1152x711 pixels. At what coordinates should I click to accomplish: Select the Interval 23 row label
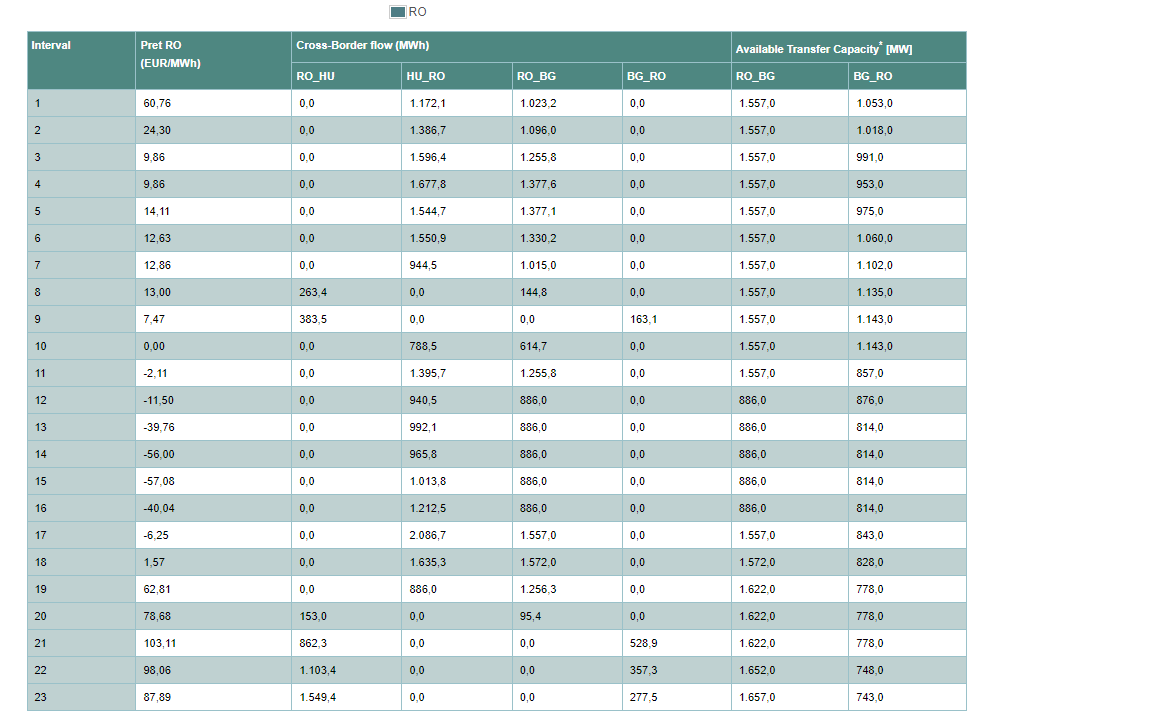[40, 697]
